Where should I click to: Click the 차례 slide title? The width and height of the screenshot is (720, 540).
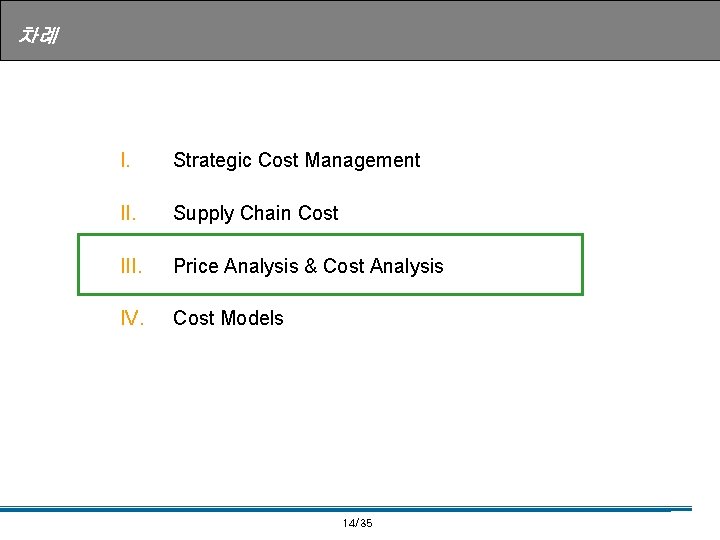[38, 36]
